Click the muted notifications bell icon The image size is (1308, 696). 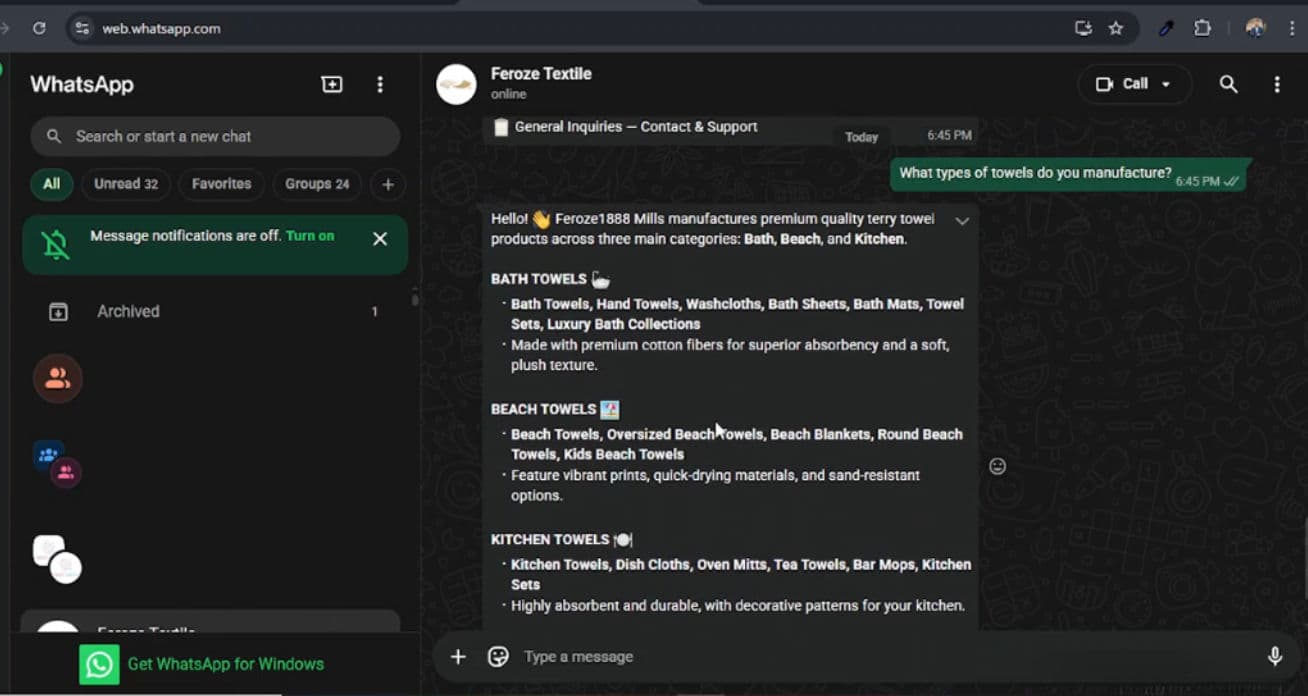(x=57, y=245)
